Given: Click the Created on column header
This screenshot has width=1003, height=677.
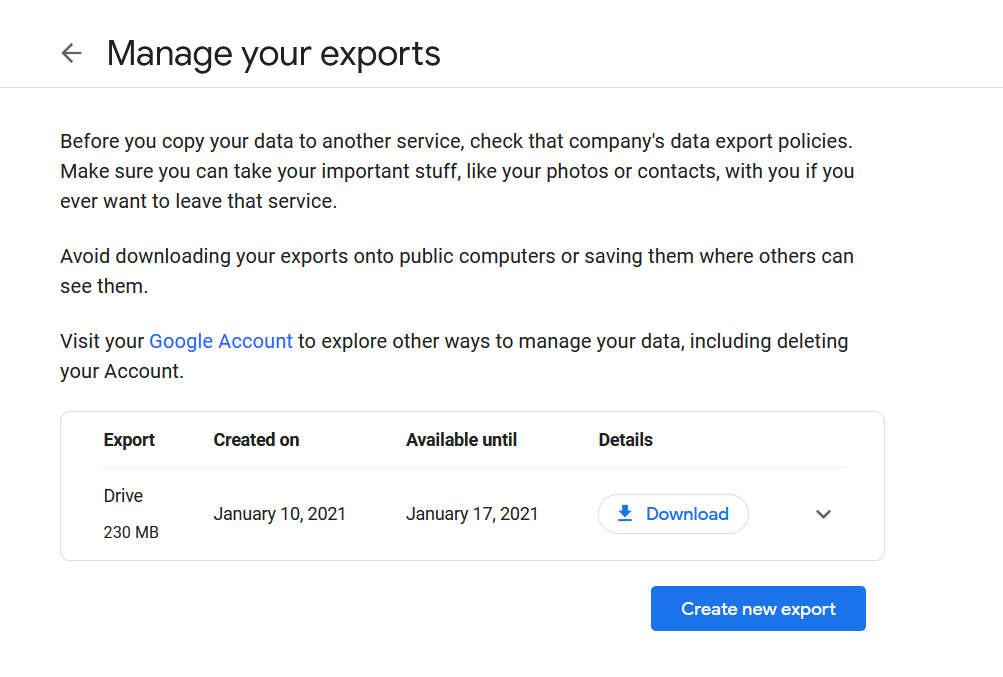Looking at the screenshot, I should 255,440.
